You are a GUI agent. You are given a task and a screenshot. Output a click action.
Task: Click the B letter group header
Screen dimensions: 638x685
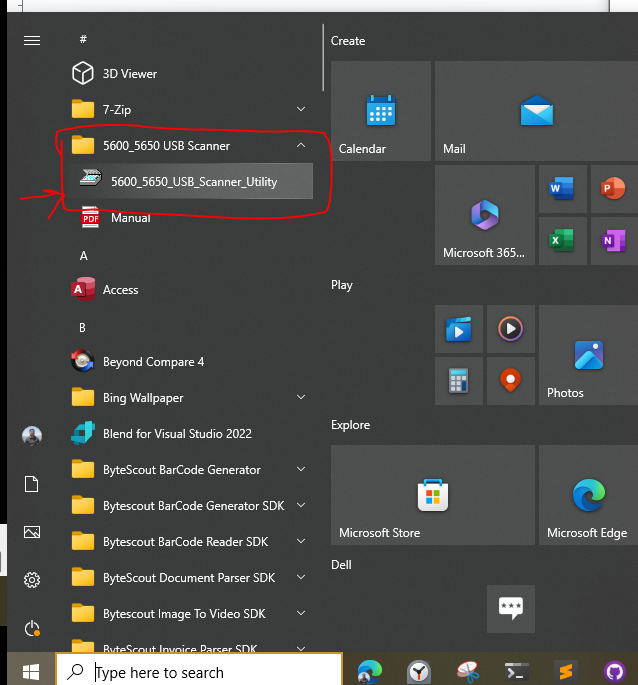click(82, 328)
